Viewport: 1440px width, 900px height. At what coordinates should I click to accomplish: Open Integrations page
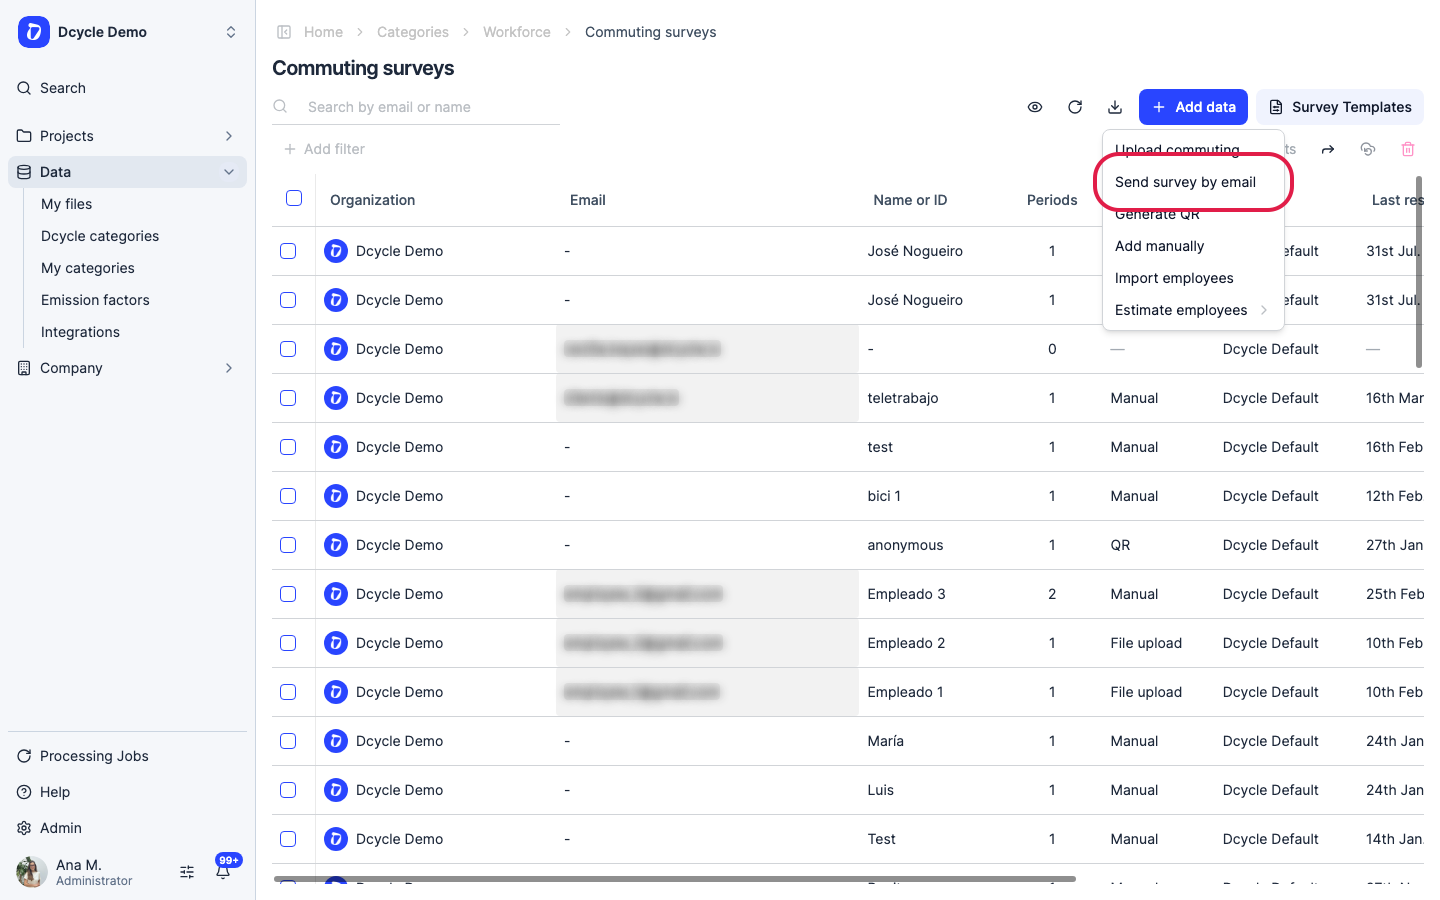(80, 332)
